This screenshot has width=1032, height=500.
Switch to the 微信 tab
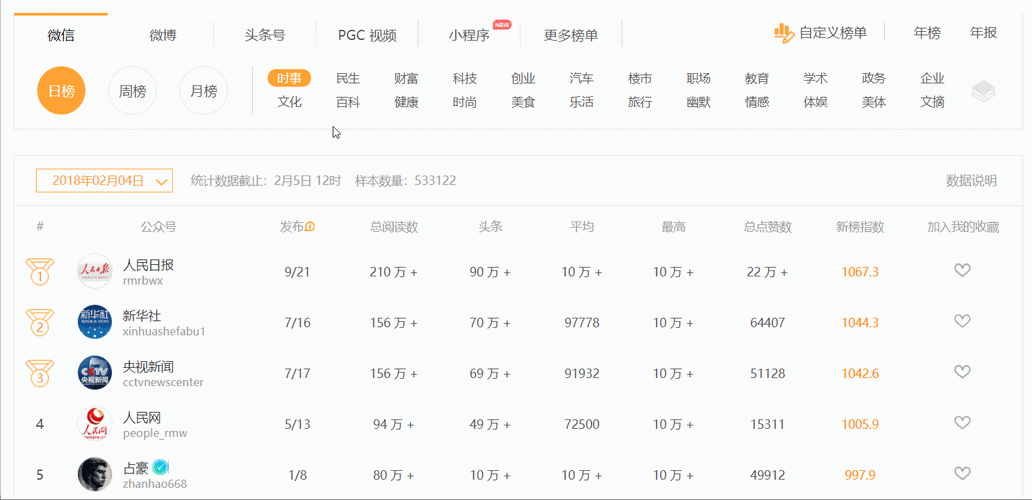(61, 35)
